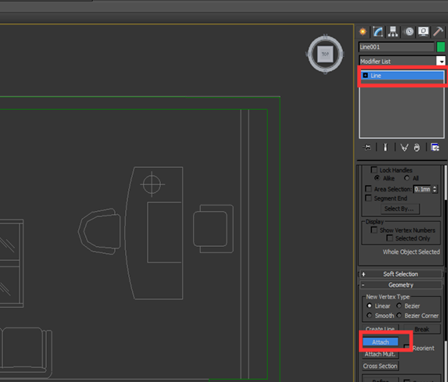Open the Hierarchy panel tab
Screen dimensions: 448x382
click(x=393, y=32)
